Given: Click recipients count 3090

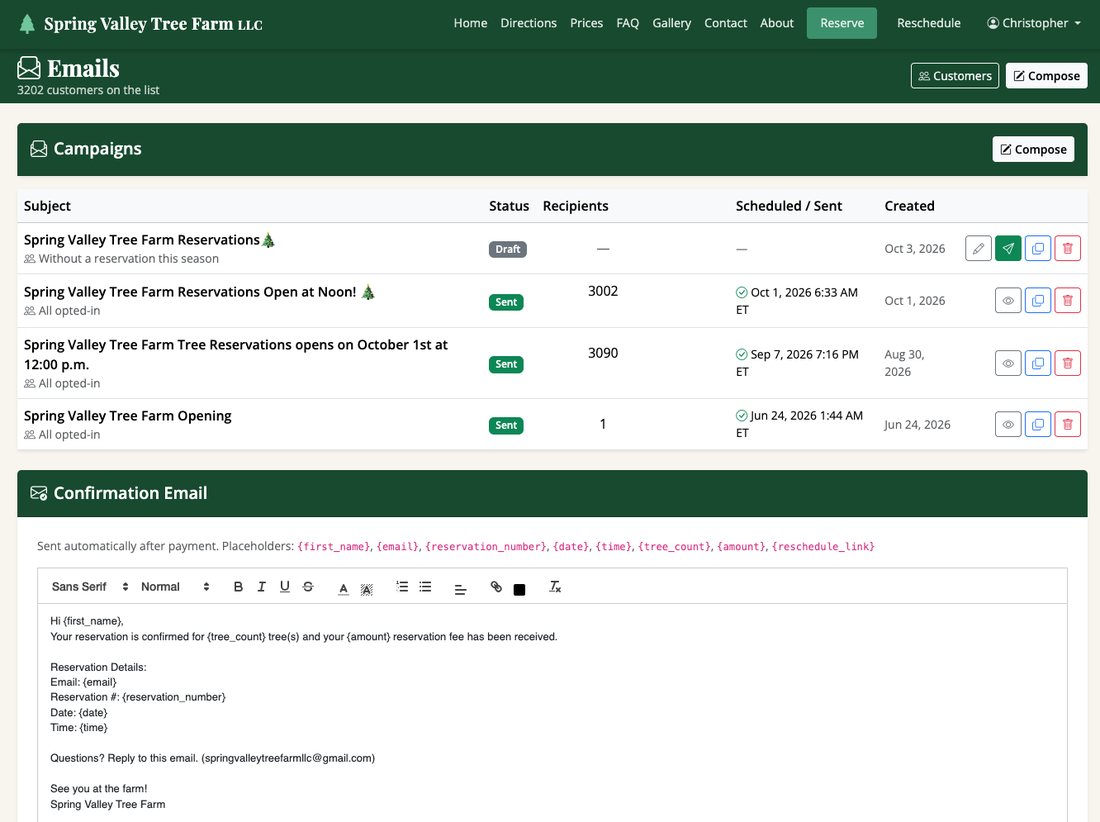Looking at the screenshot, I should coord(603,353).
